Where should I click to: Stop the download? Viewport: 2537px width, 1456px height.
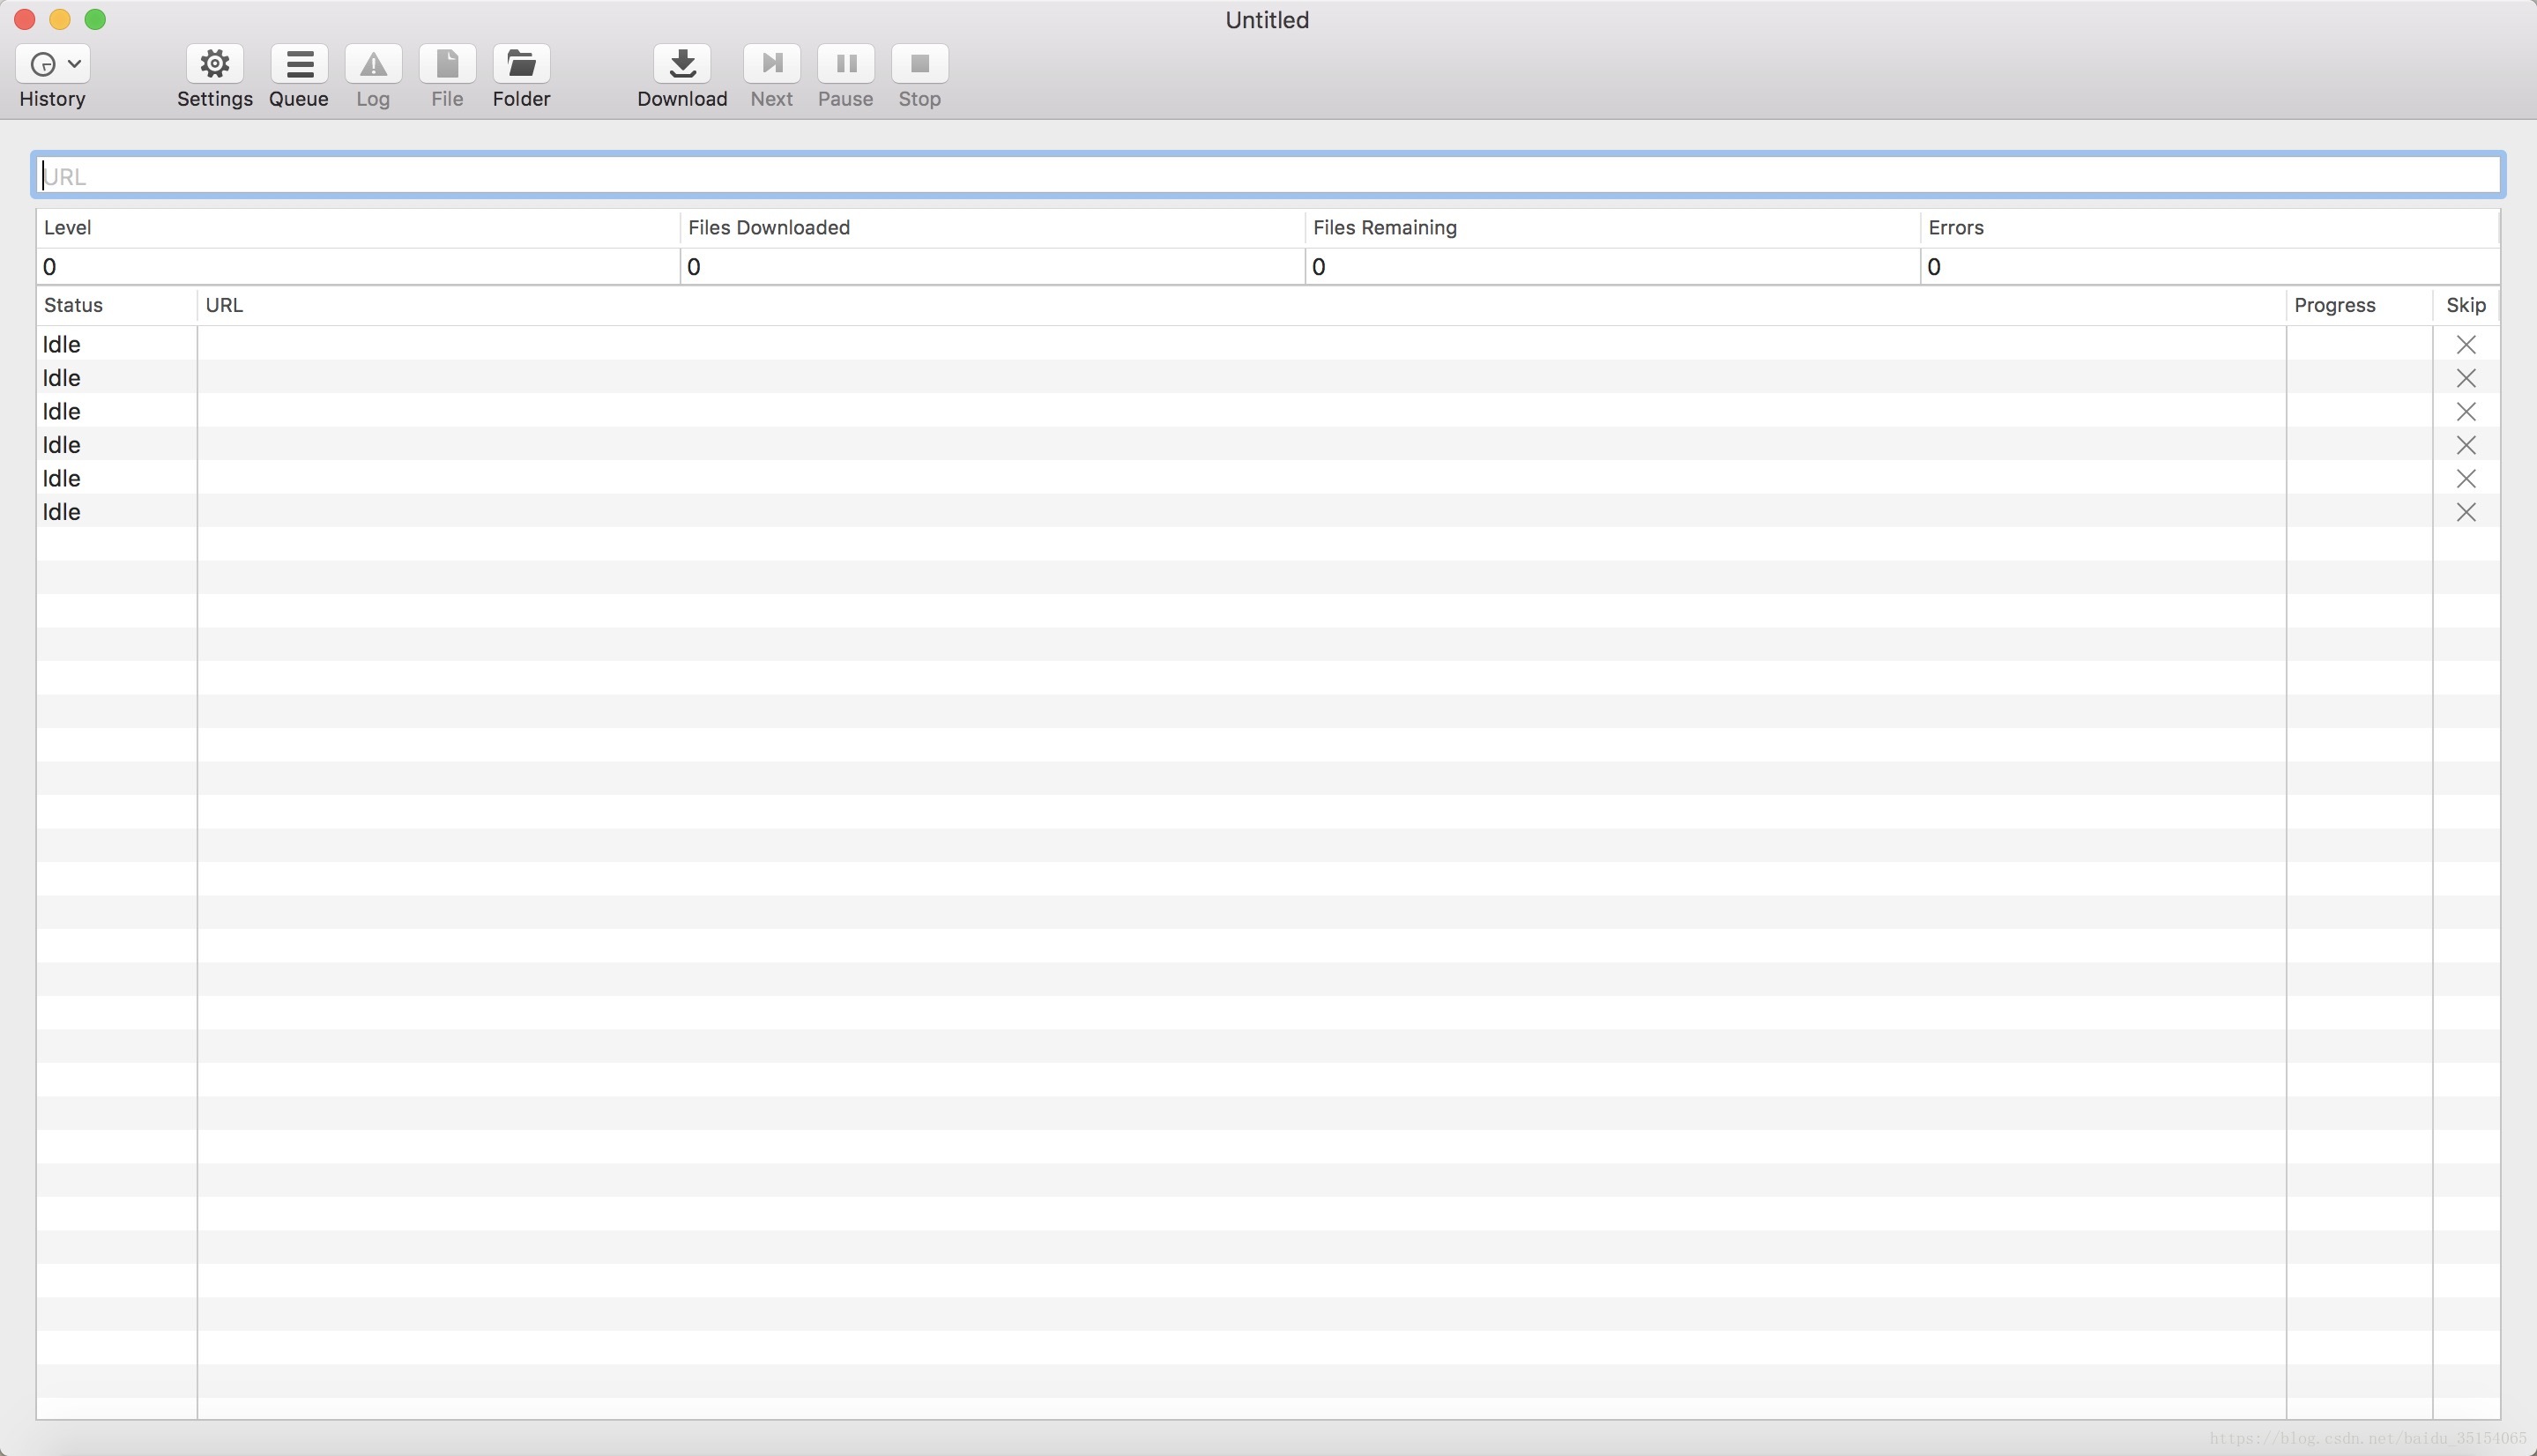(919, 64)
